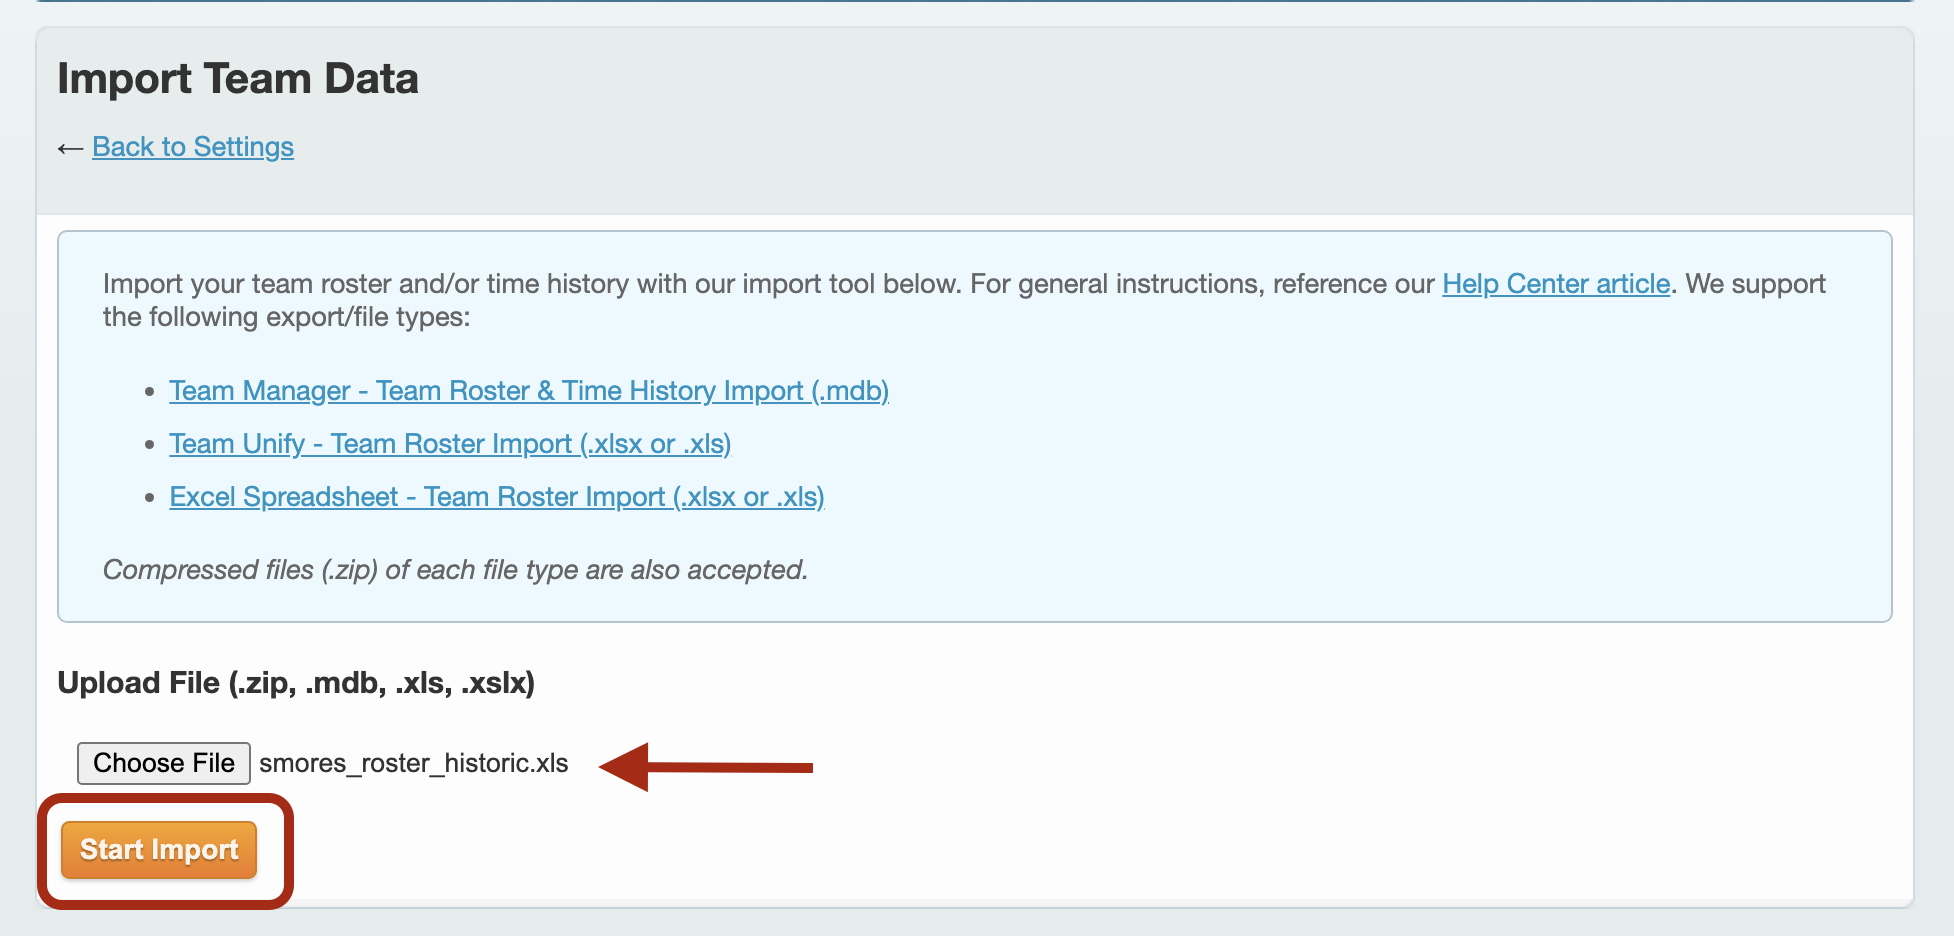Click the selected file name smores_roster_historic.xls
Screen dimensions: 1954x936
click(x=413, y=764)
